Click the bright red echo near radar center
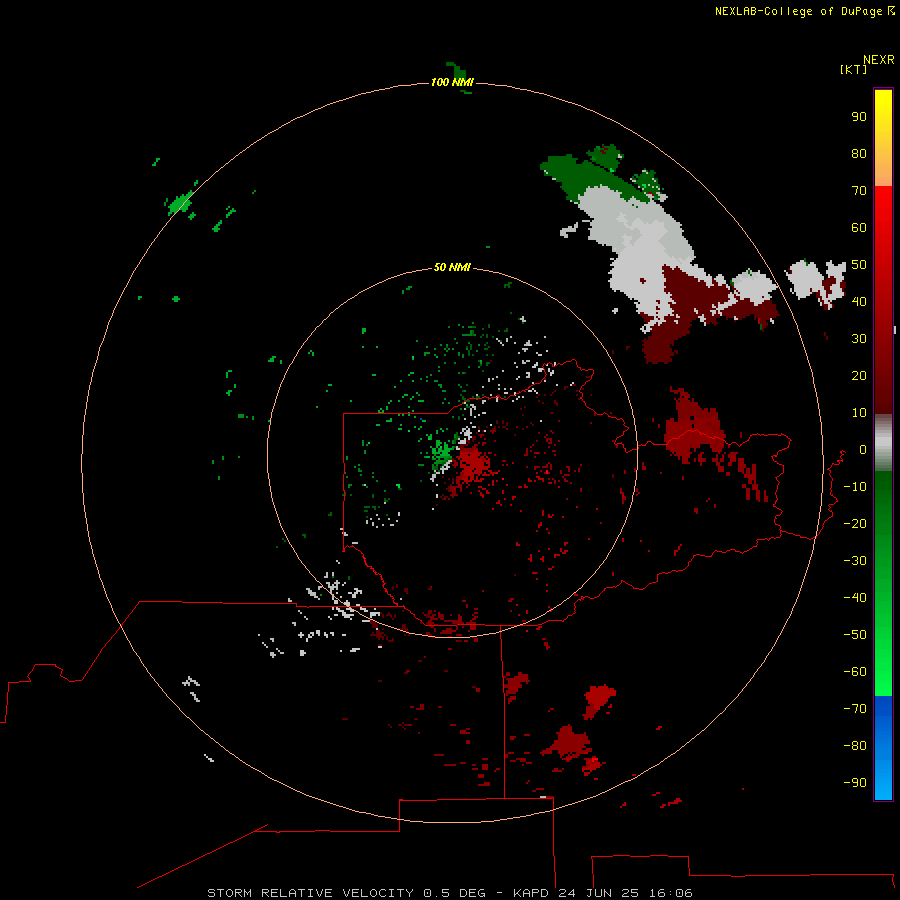The width and height of the screenshot is (900, 900). click(473, 463)
